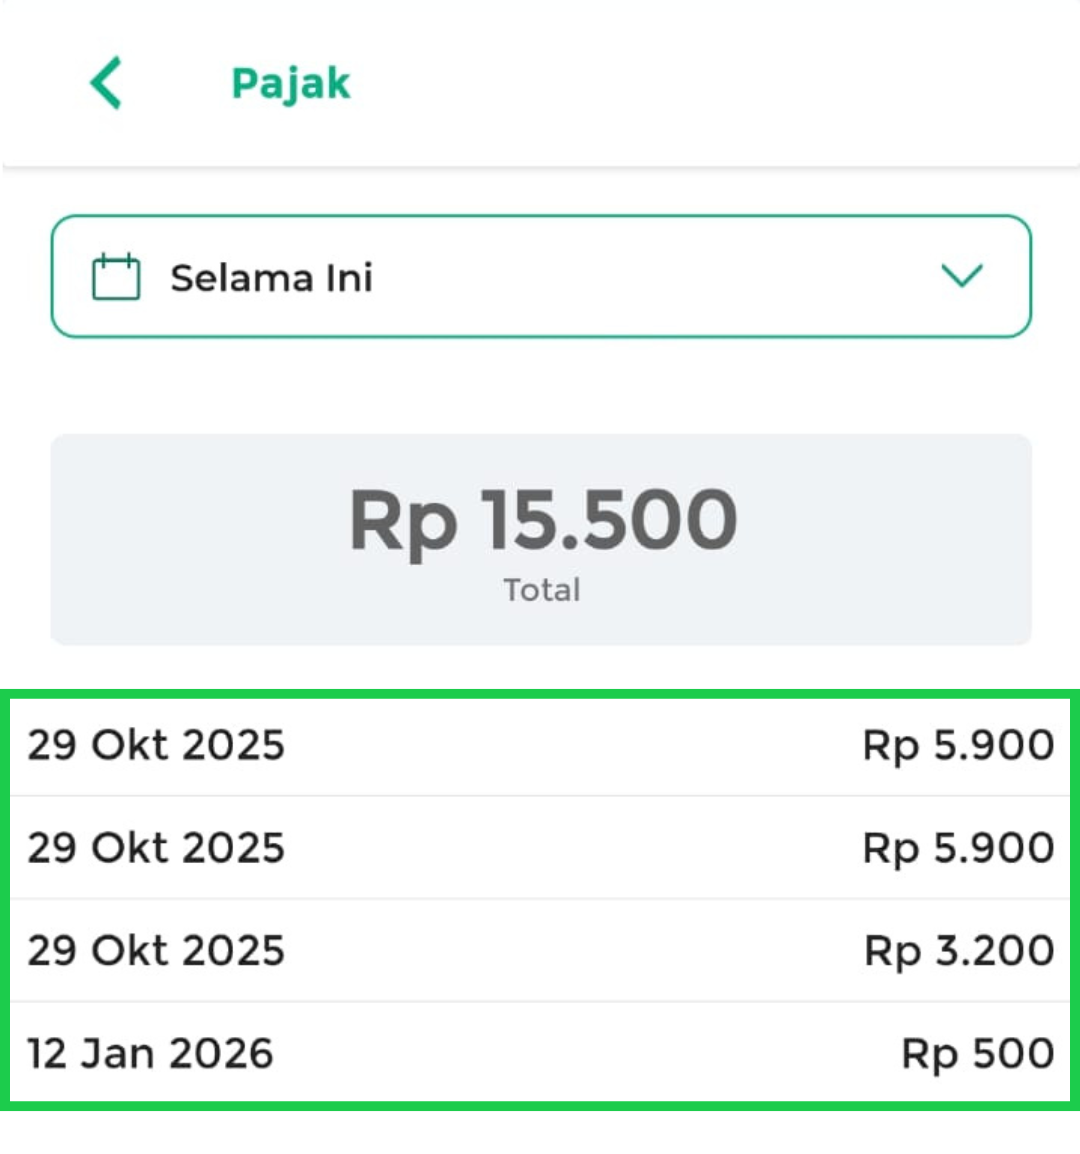Open the Selama Ini period dropdown
The image size is (1080, 1154).
coord(271,278)
